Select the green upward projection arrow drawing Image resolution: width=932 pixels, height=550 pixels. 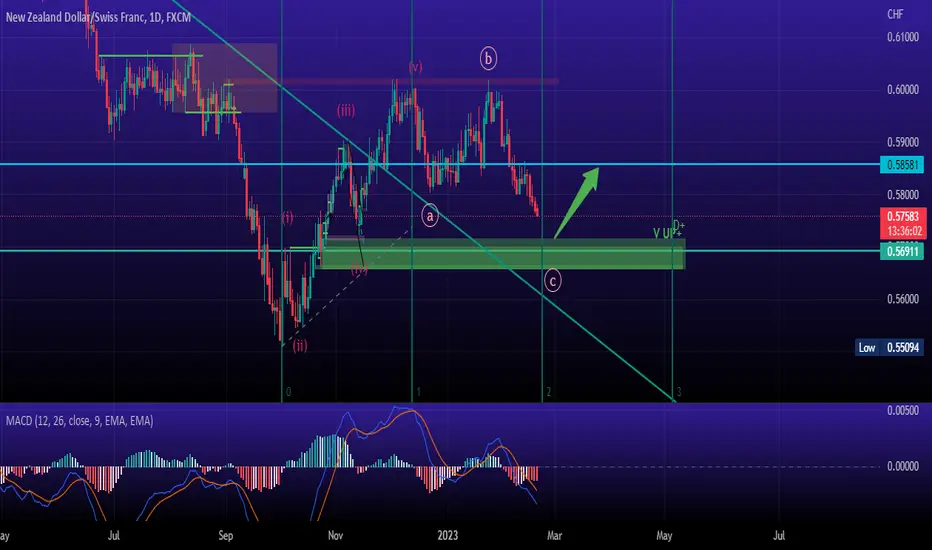(575, 204)
